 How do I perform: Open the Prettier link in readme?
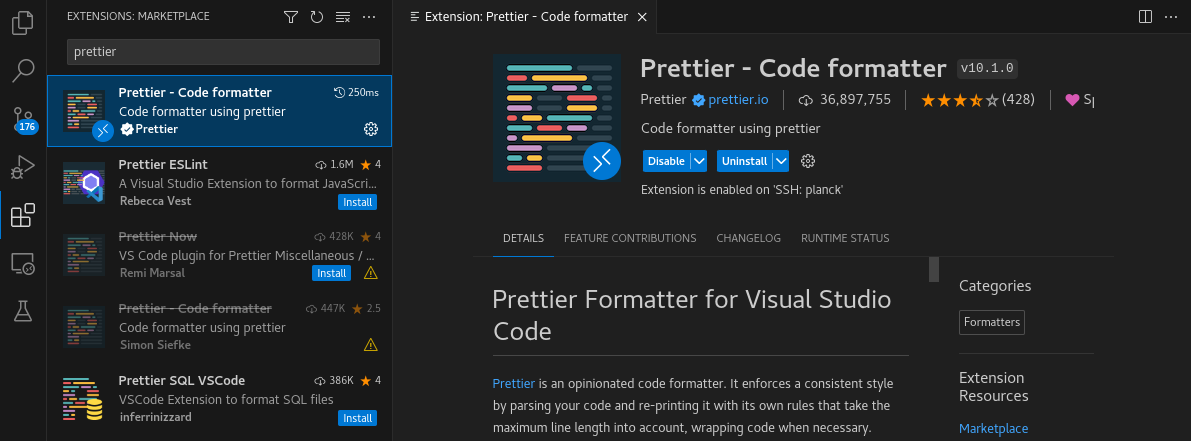pyautogui.click(x=515, y=383)
